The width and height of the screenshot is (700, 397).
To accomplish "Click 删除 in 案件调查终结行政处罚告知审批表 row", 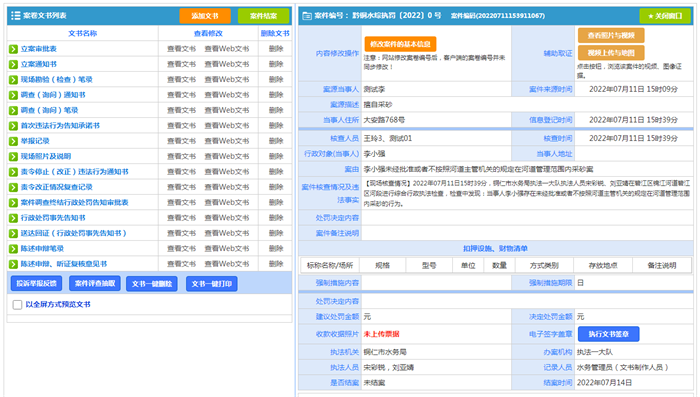I will 276,202.
